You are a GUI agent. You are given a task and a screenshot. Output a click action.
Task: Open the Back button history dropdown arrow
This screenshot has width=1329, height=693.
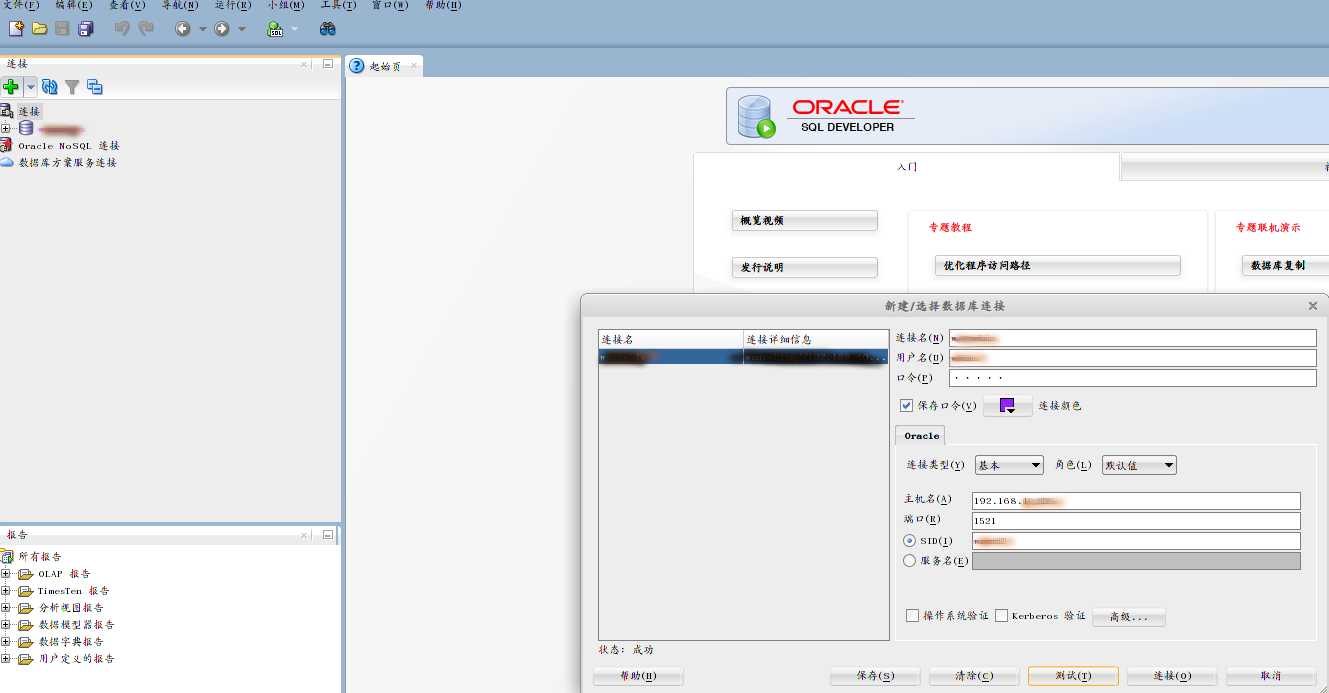(x=202, y=29)
